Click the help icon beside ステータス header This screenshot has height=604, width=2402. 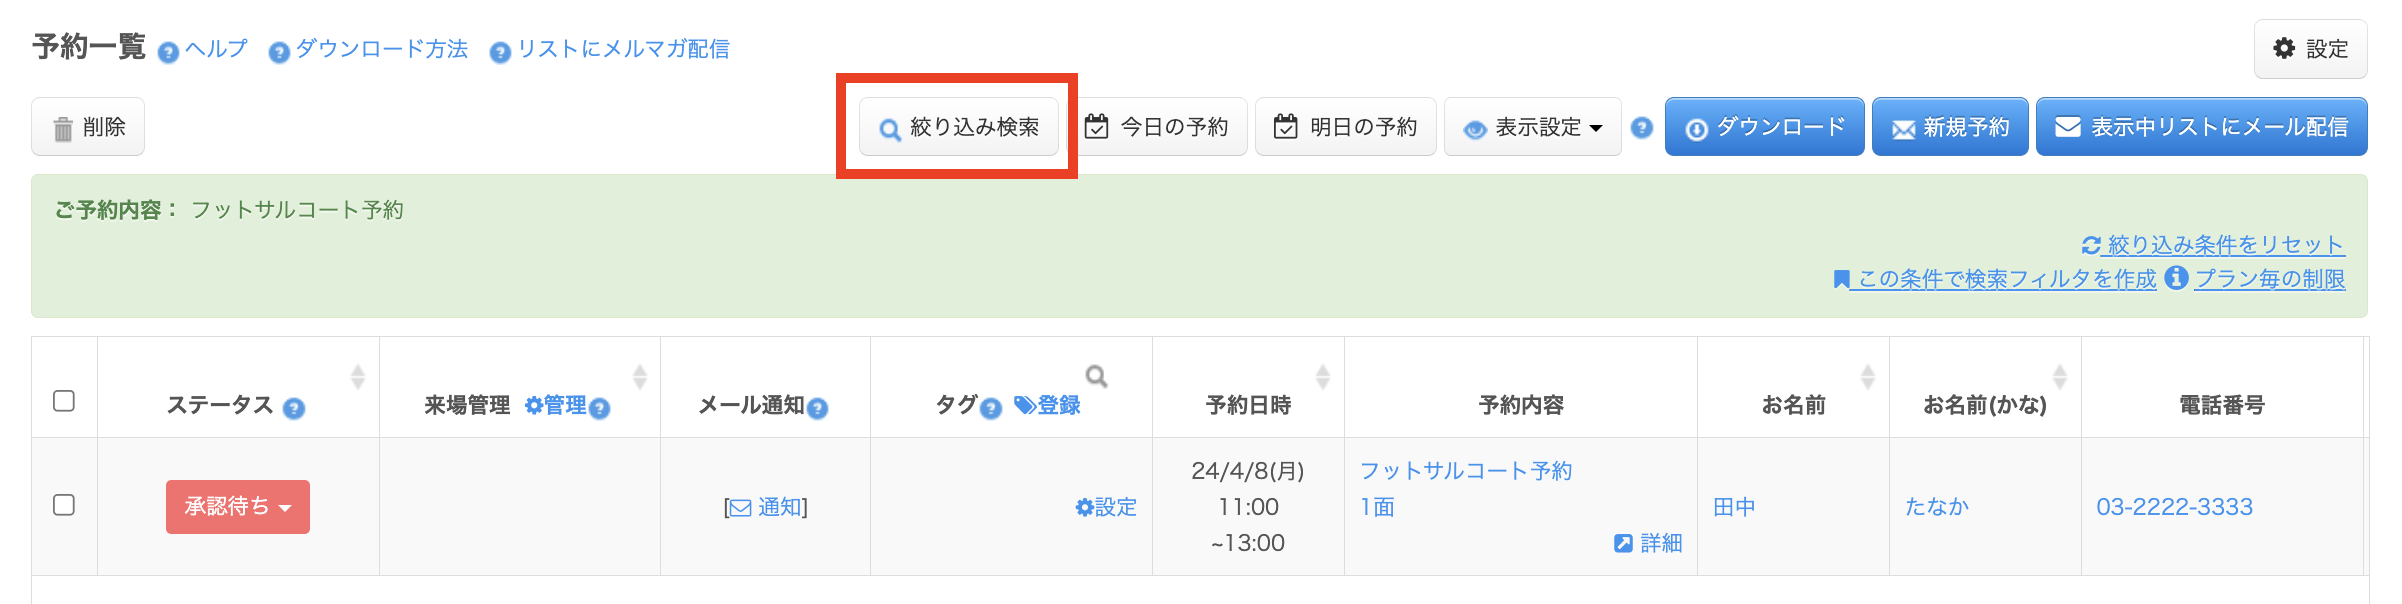tap(293, 408)
